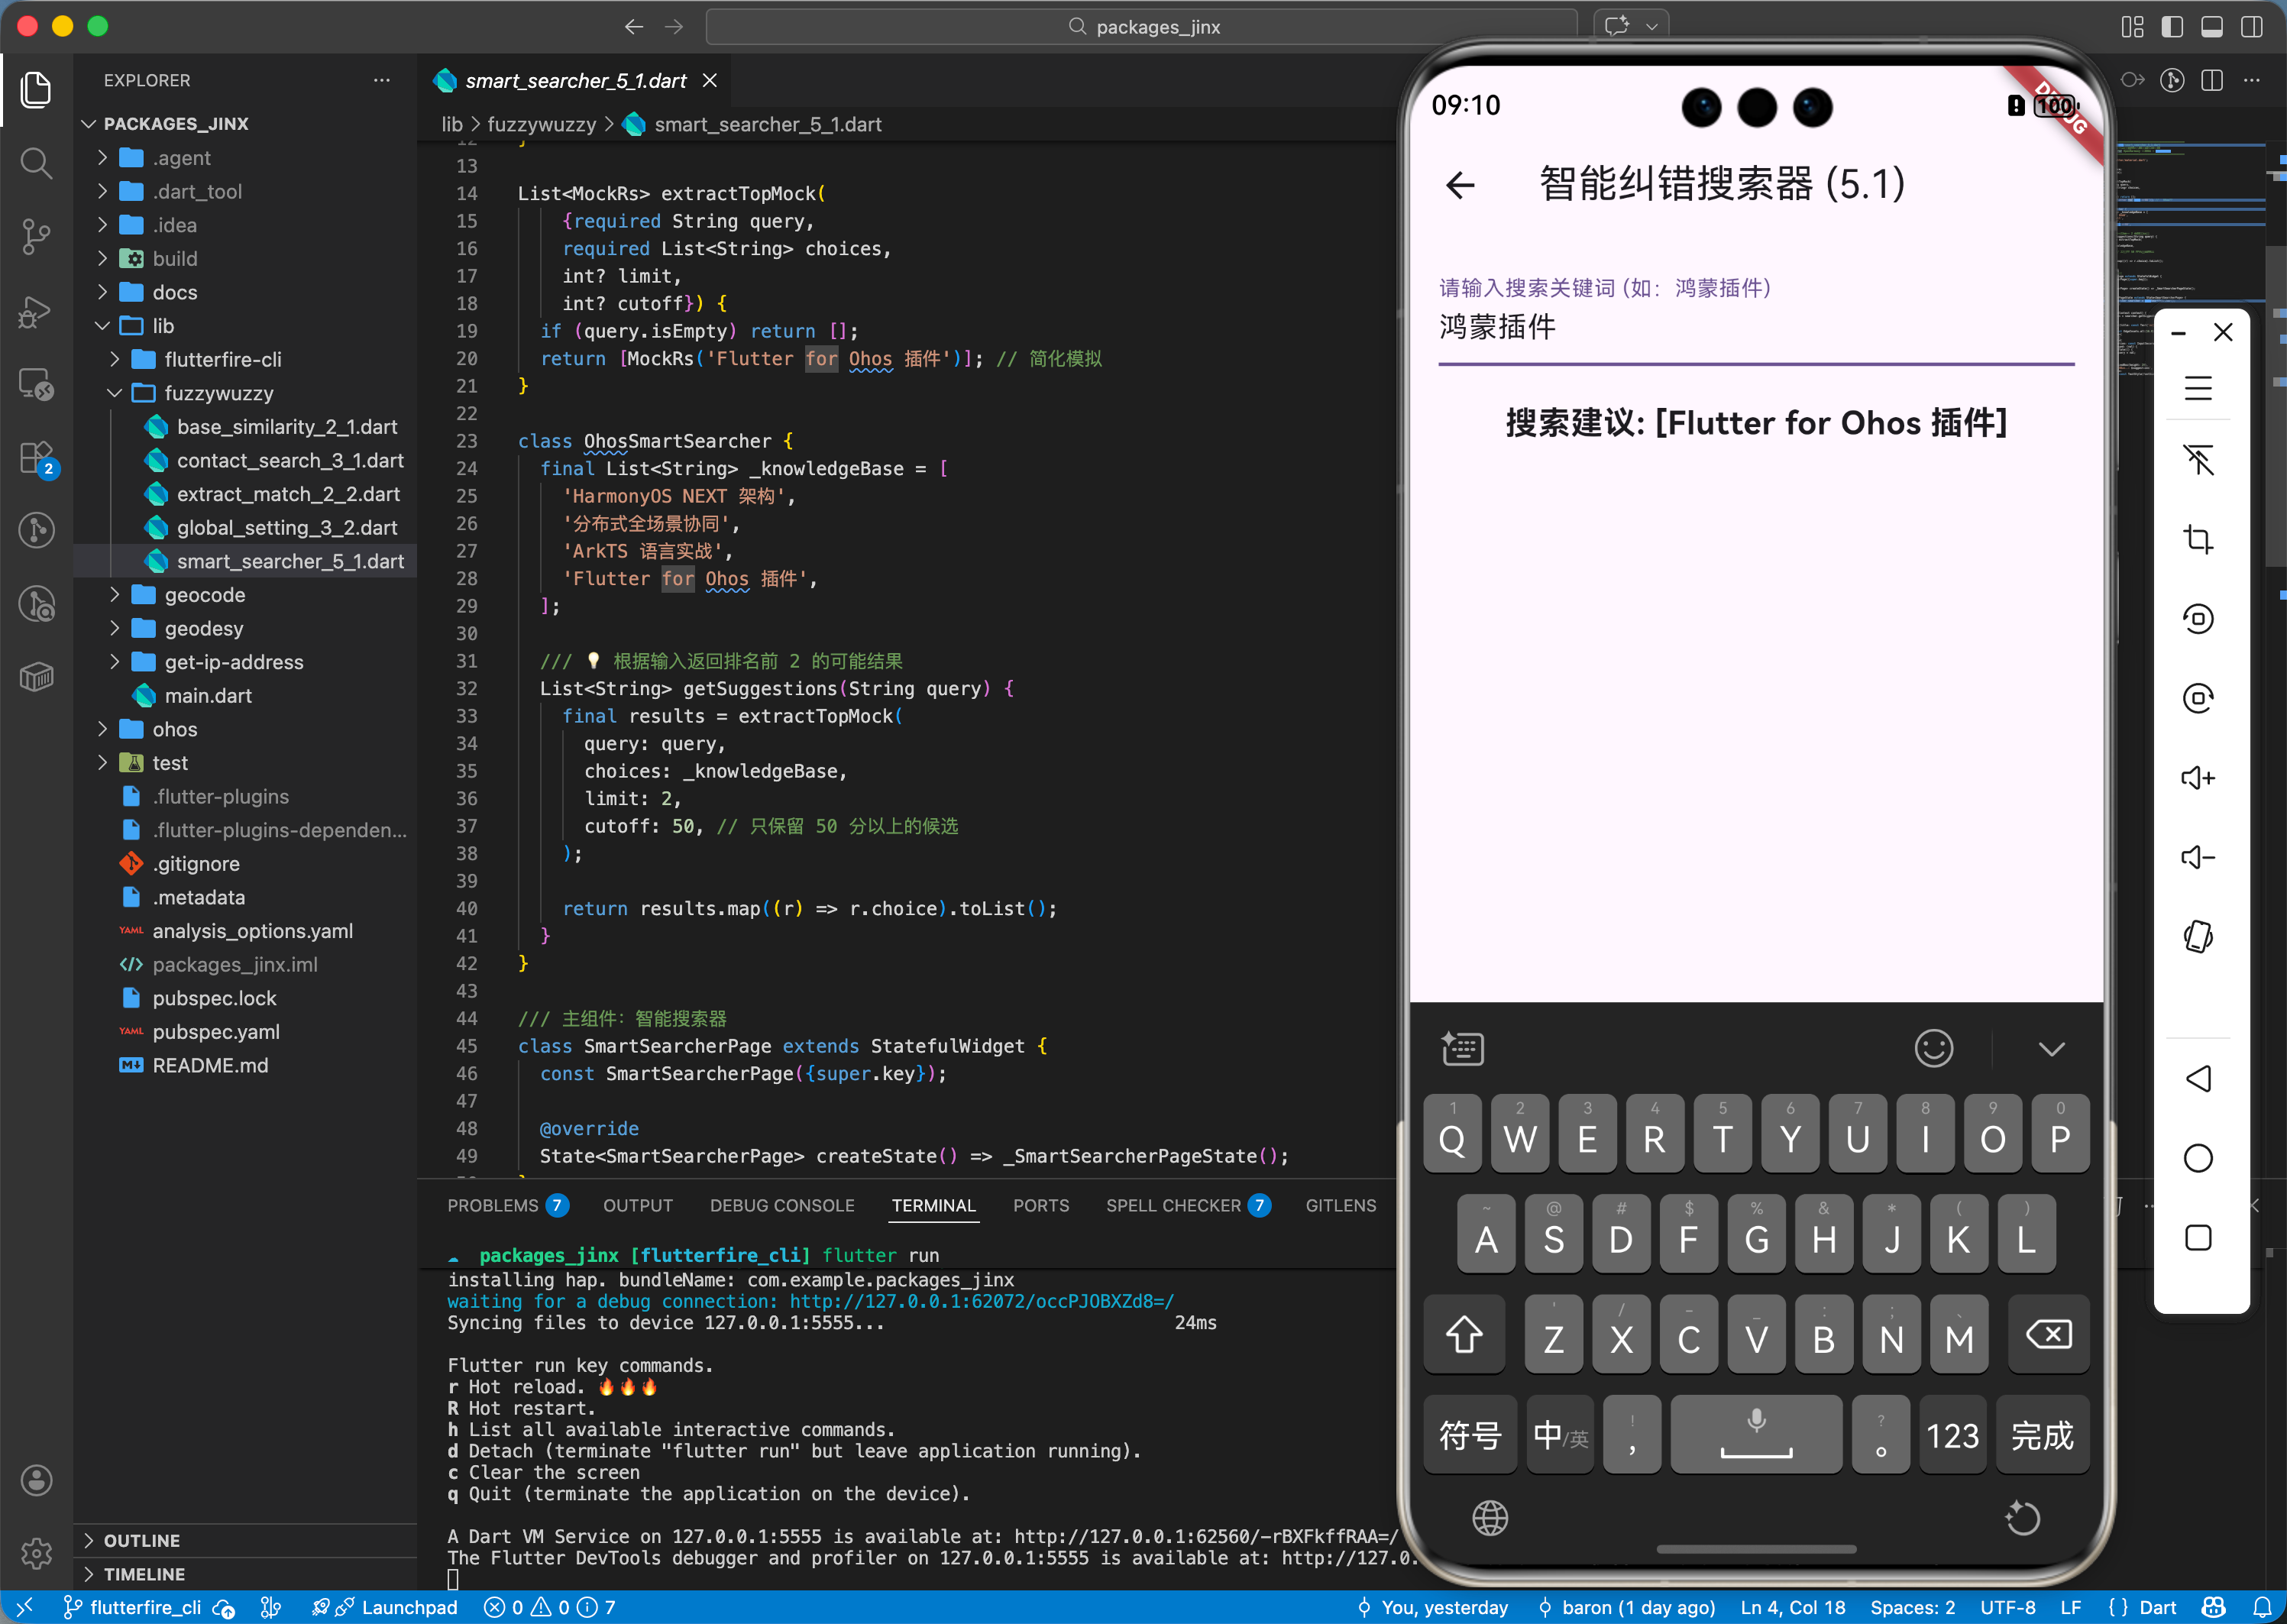Open the Extensions view with badge
This screenshot has height=1624, width=2287.
[36, 458]
